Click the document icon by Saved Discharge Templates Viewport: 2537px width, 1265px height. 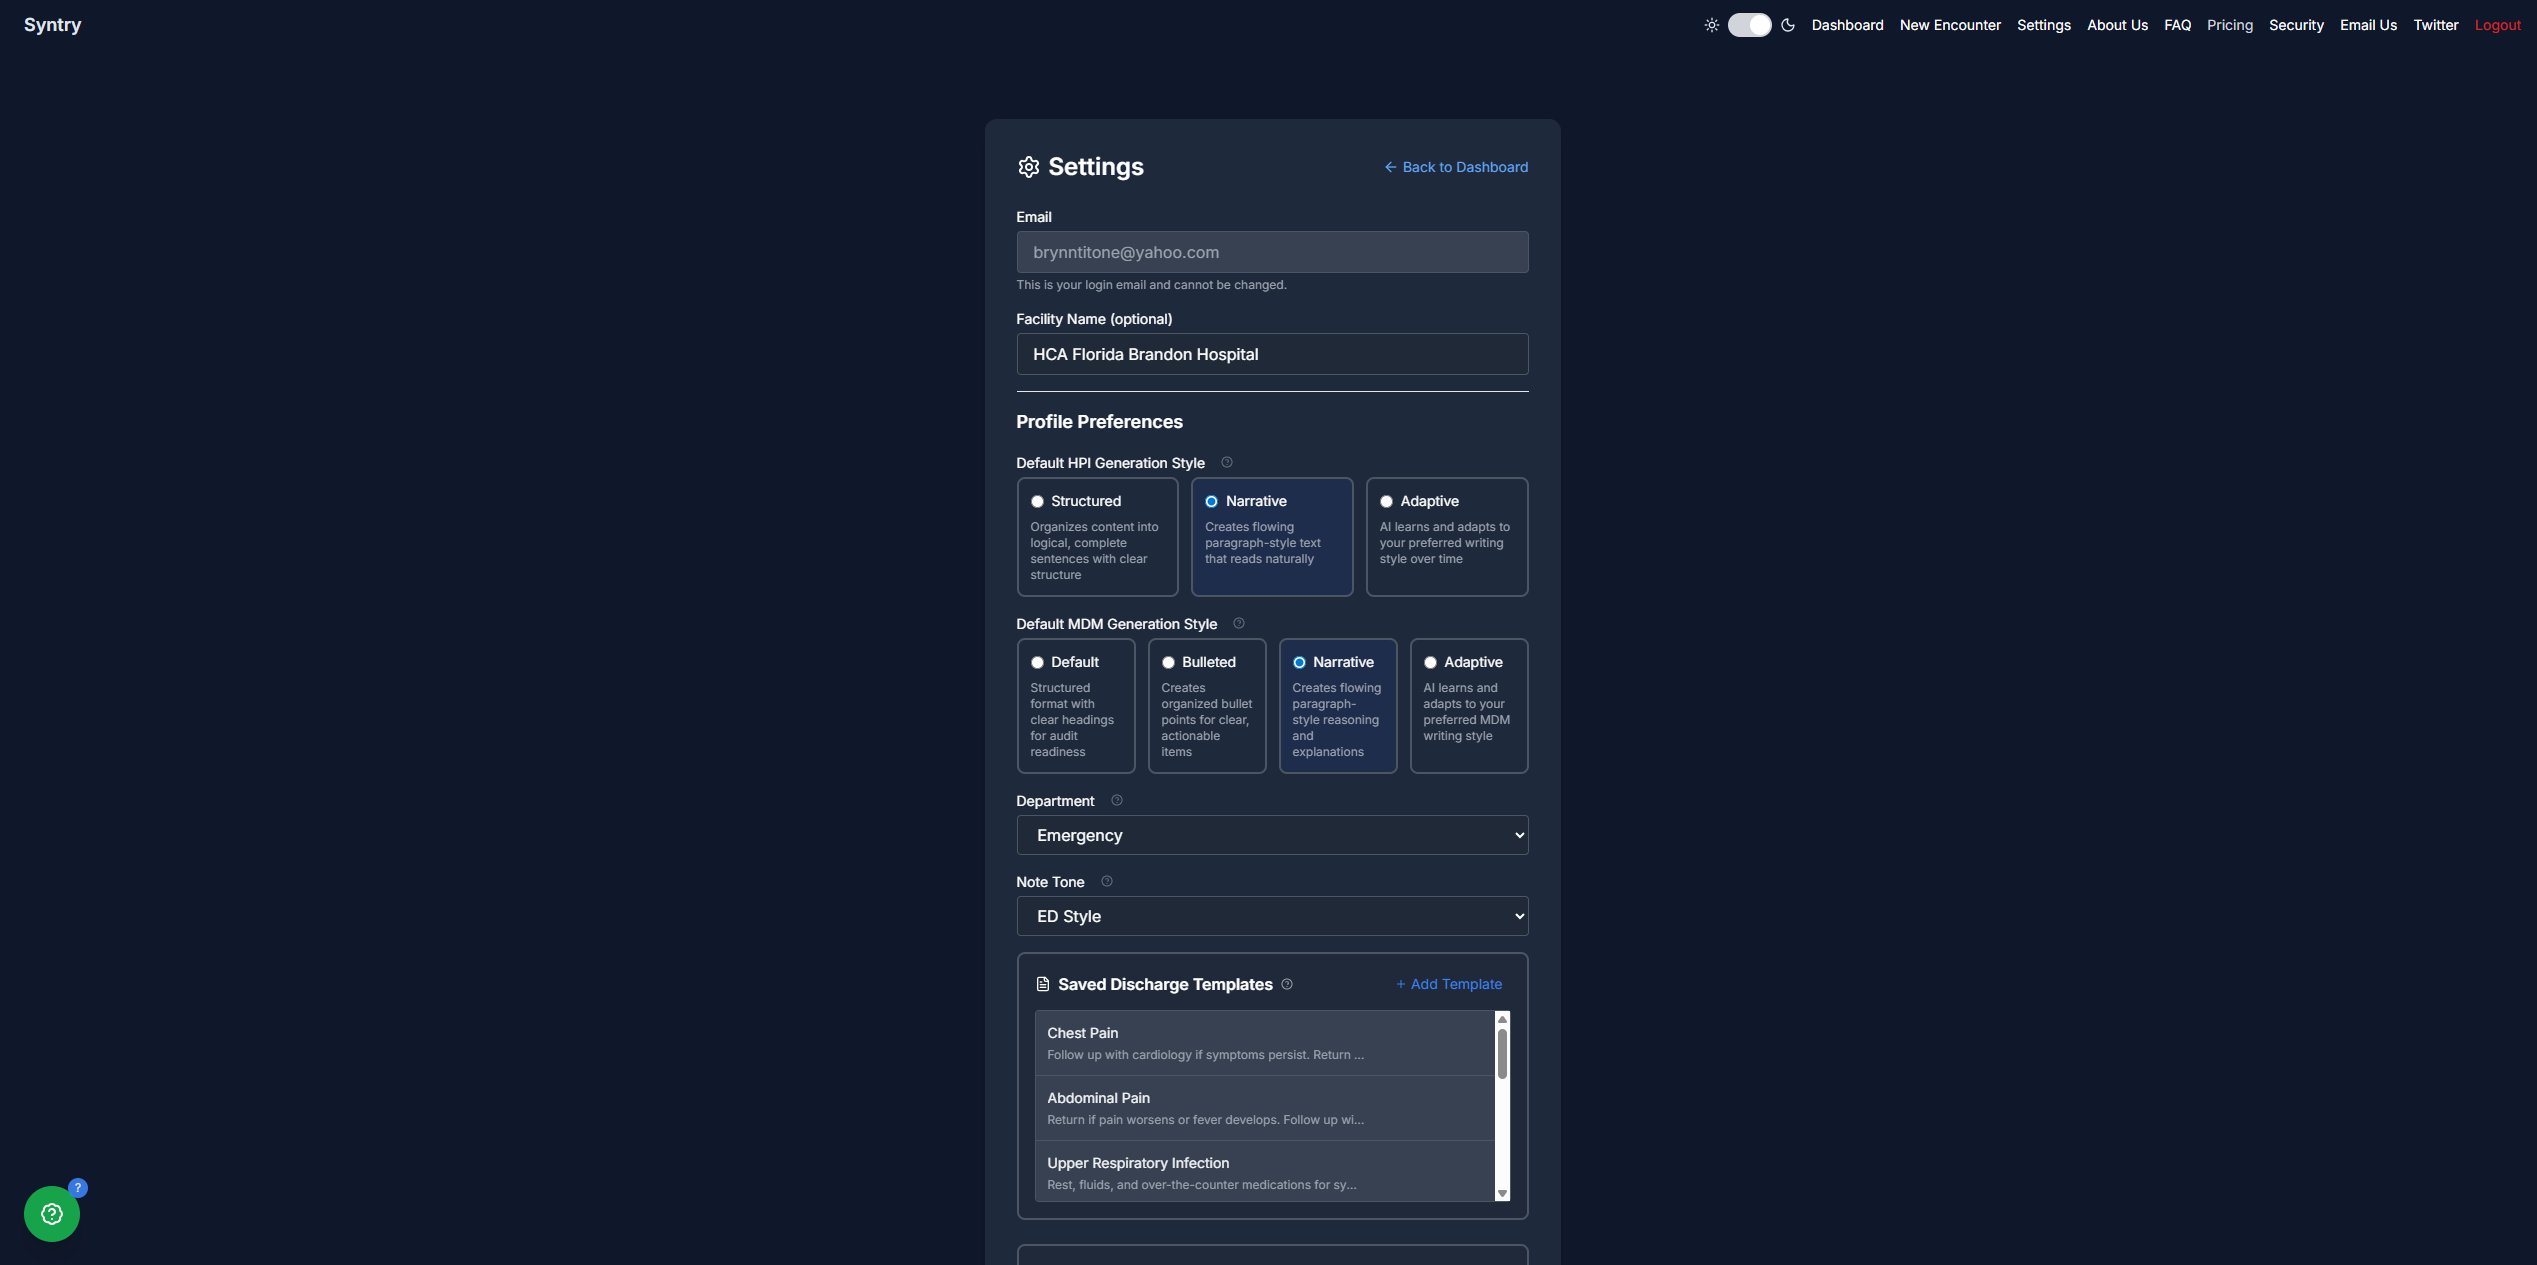(x=1042, y=984)
